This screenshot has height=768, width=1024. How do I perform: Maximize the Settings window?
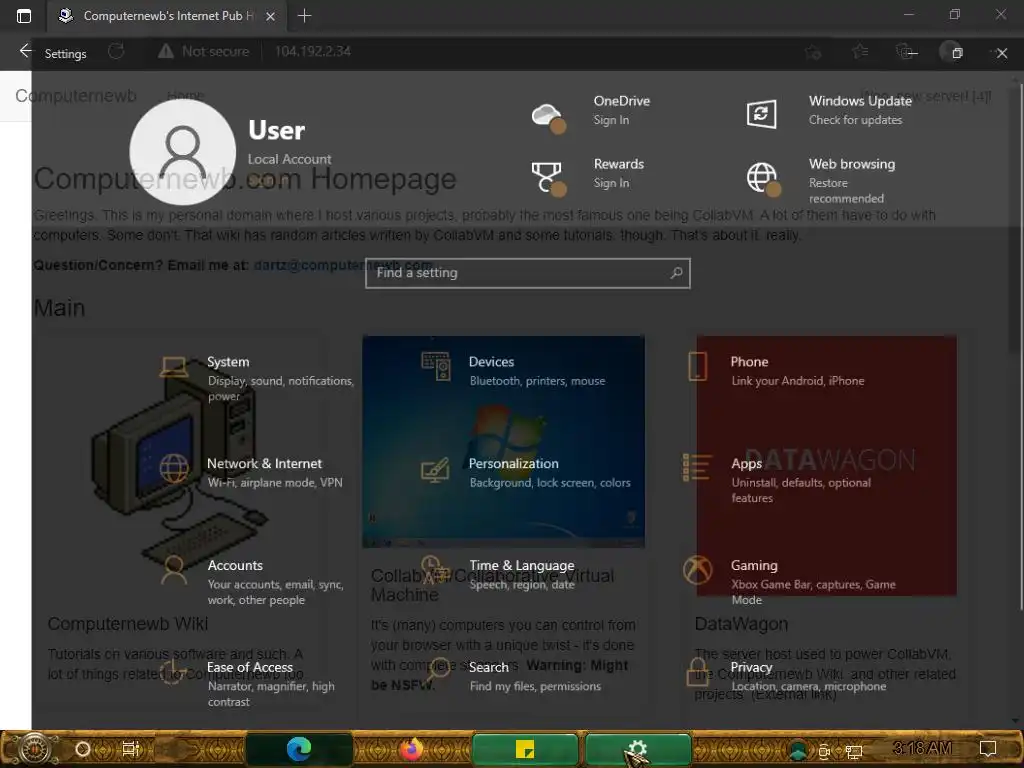[x=957, y=53]
